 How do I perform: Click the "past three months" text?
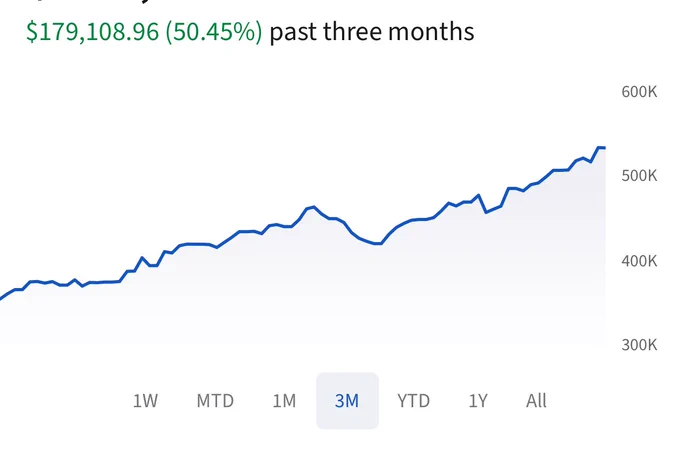point(371,32)
